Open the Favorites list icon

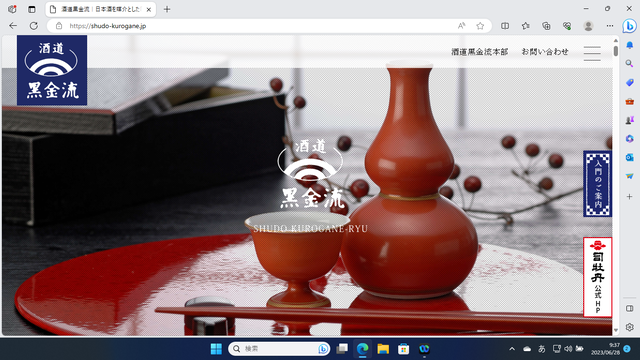click(526, 26)
